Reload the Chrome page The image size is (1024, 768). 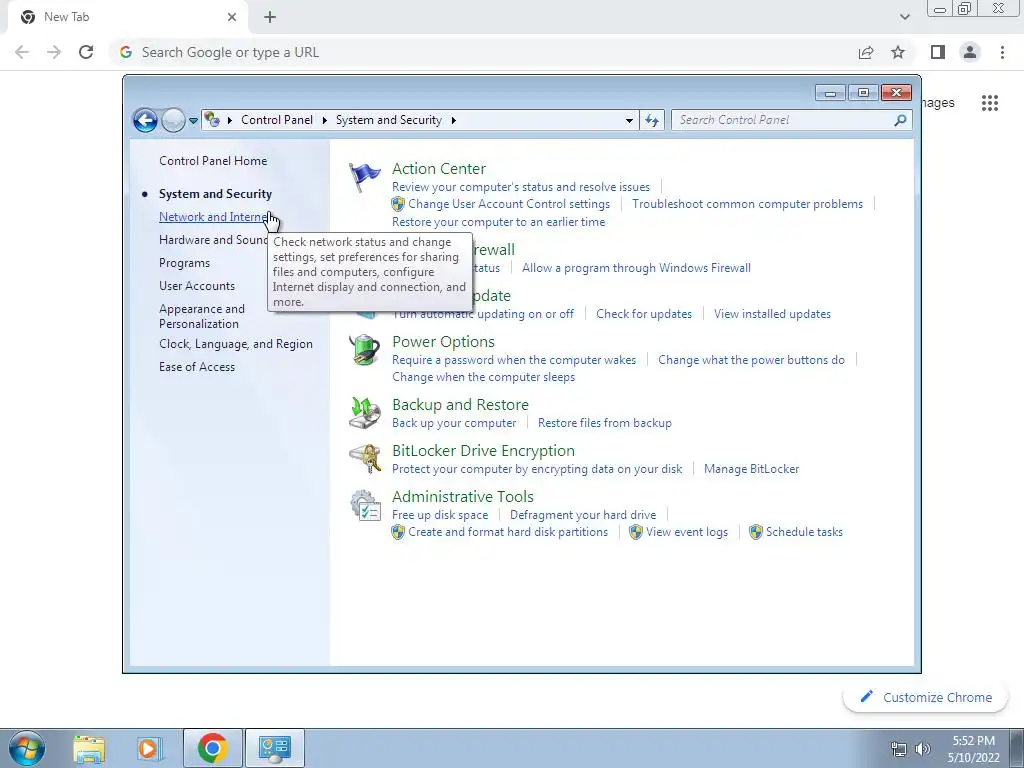[x=86, y=52]
